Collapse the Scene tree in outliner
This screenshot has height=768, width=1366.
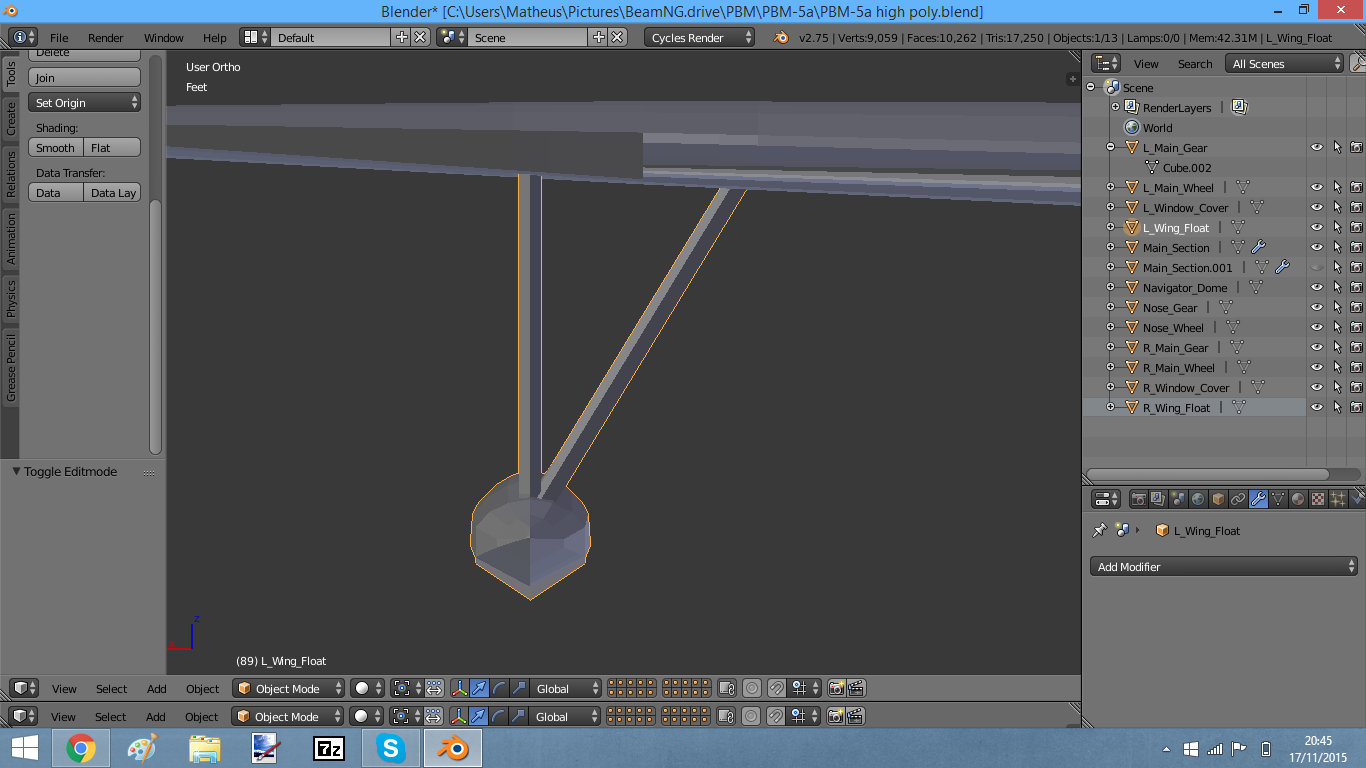point(1092,87)
